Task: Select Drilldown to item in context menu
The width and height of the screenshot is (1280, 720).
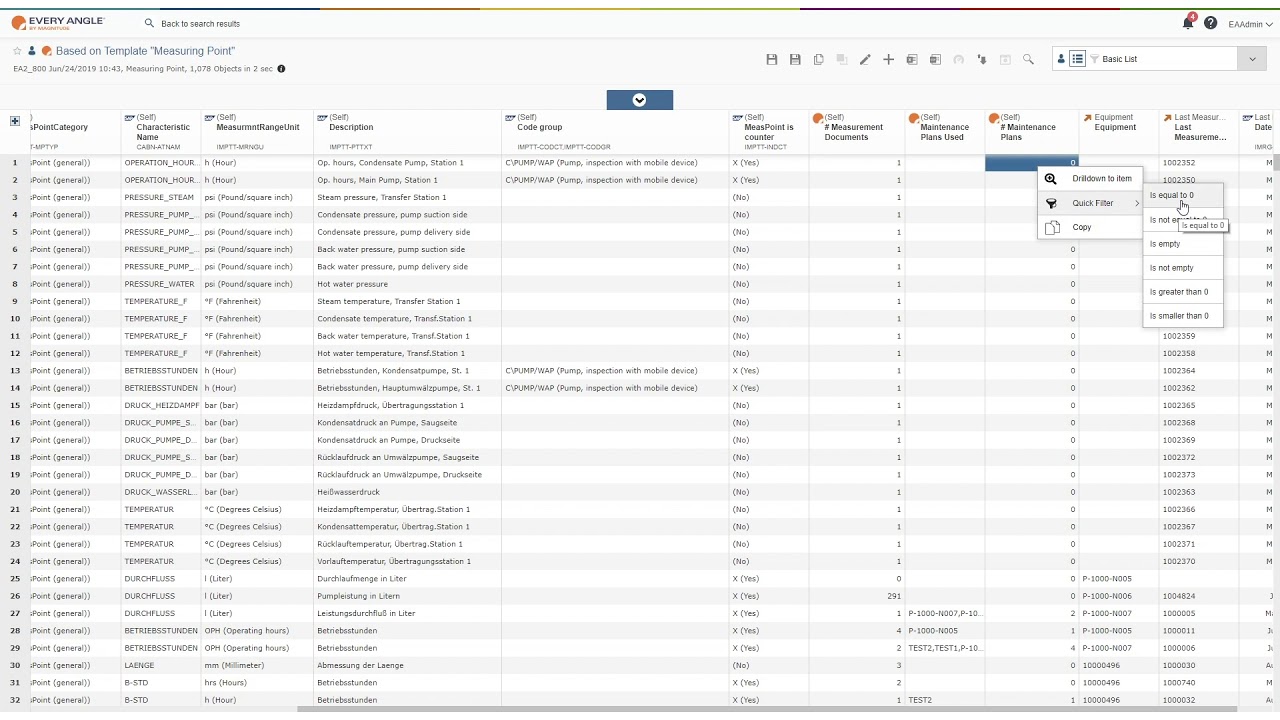Action: (x=1090, y=179)
